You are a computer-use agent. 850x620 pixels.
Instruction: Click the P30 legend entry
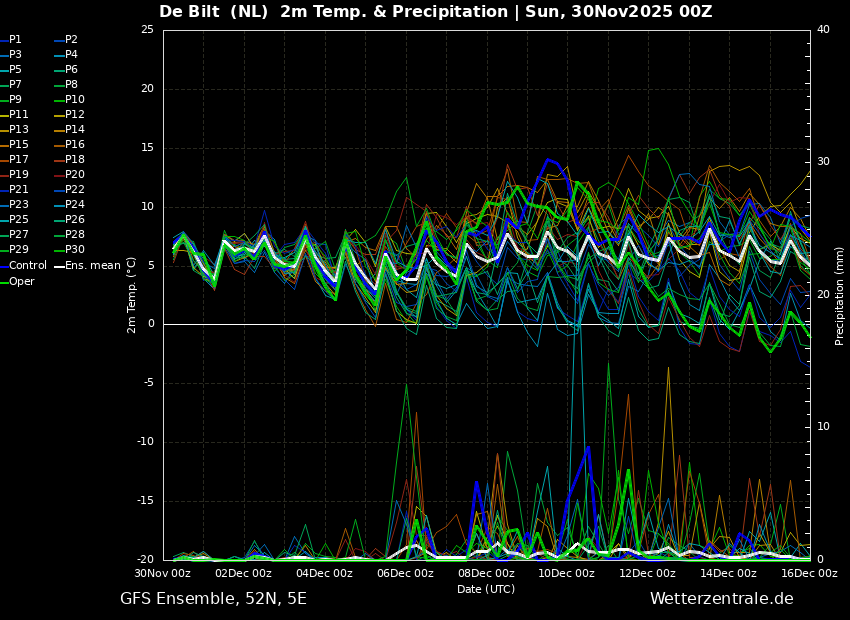pyautogui.click(x=75, y=250)
